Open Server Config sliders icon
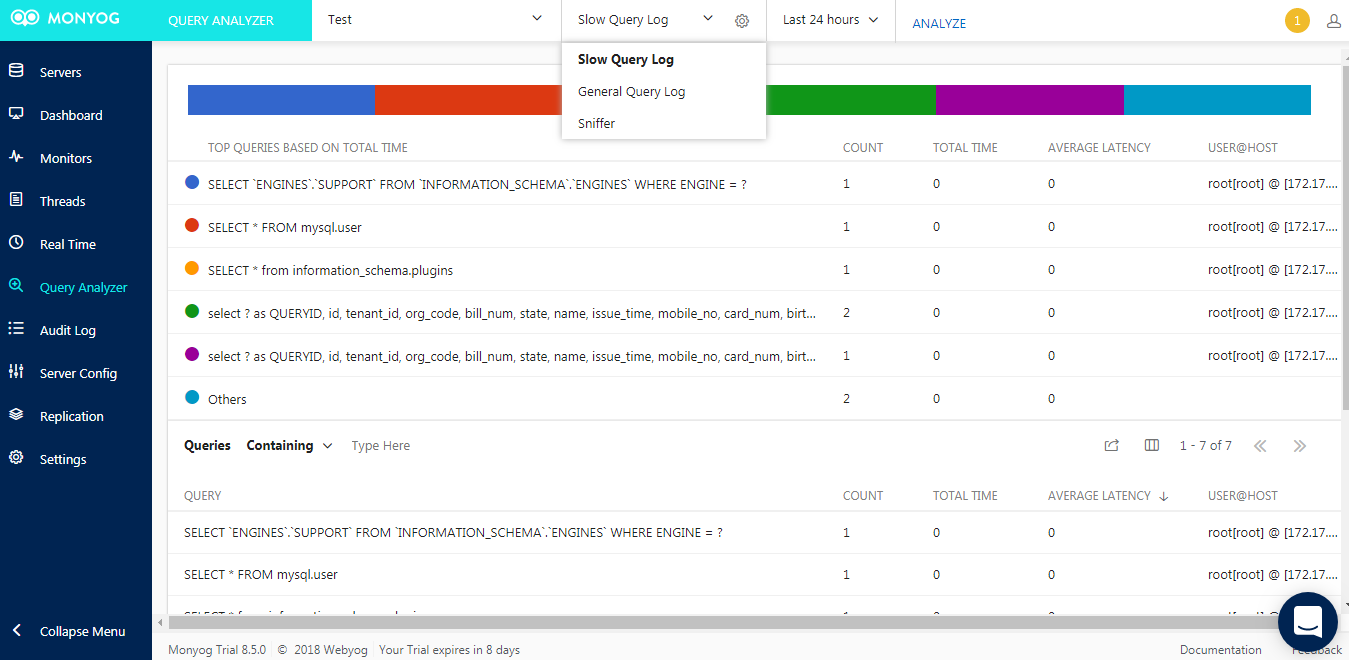The width and height of the screenshot is (1349, 660). click(x=16, y=372)
